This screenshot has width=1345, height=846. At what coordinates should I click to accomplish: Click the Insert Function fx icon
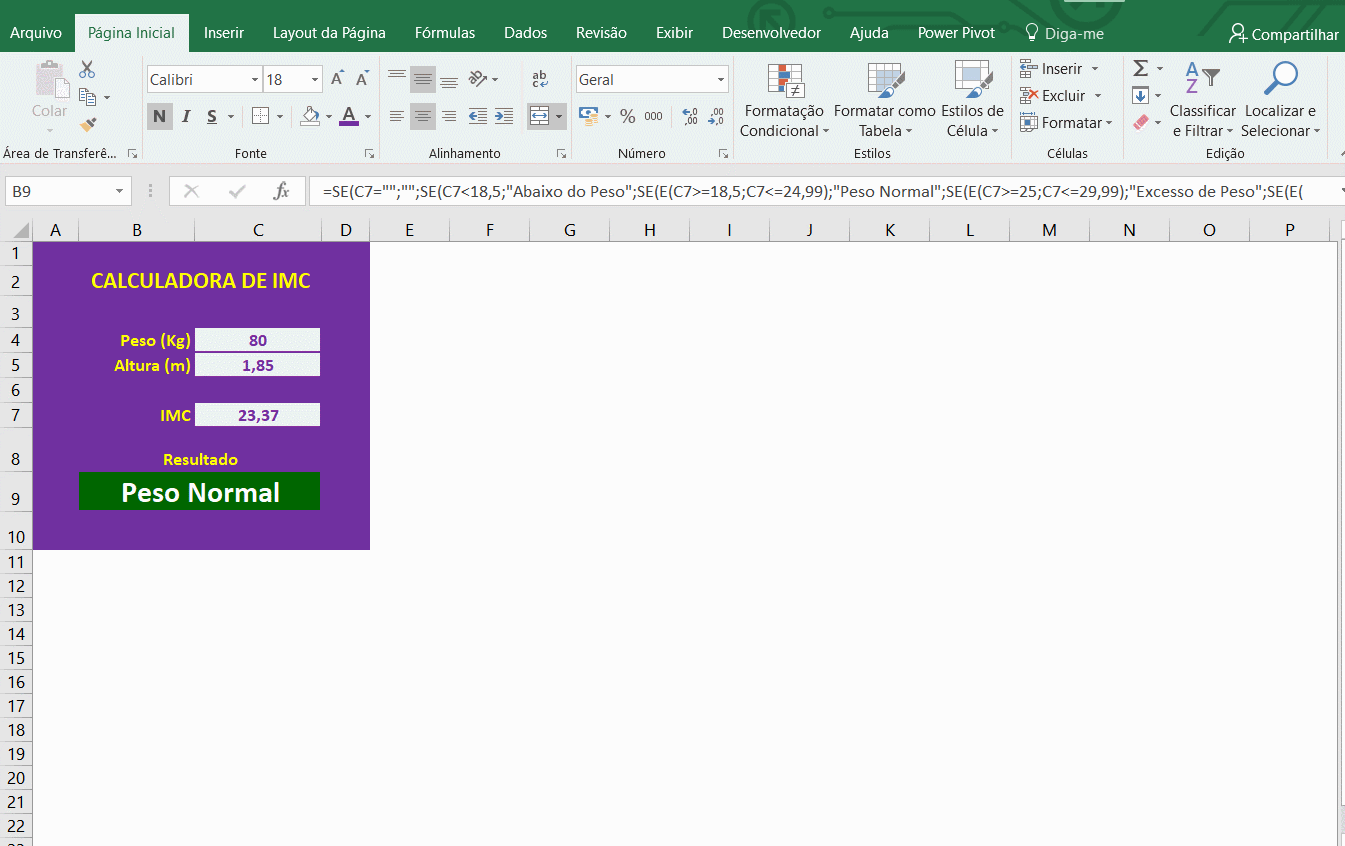[282, 191]
